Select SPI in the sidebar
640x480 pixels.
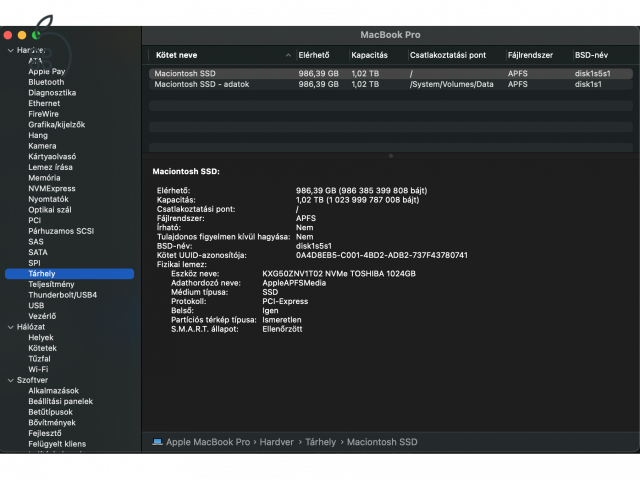[x=34, y=262]
